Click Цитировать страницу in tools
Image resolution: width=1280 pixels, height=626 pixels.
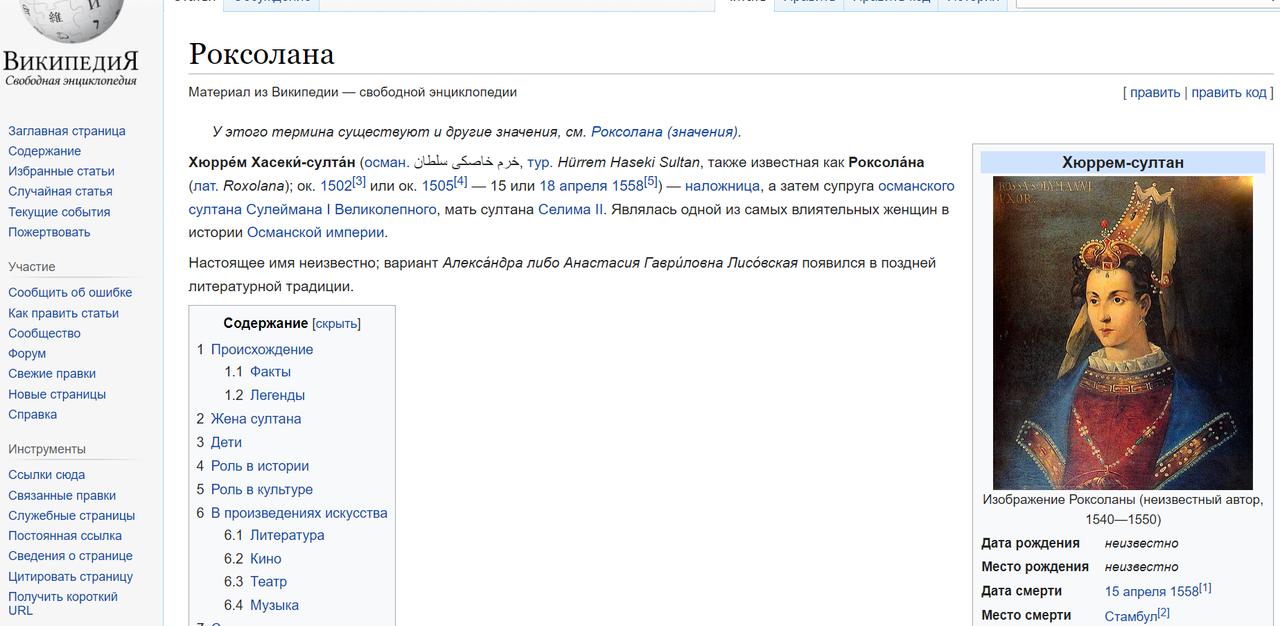point(70,576)
